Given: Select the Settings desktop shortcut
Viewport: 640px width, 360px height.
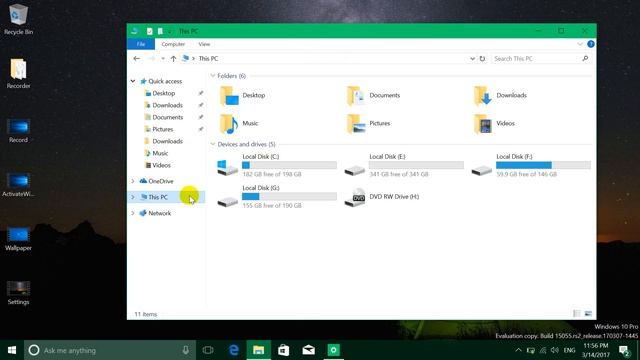Looking at the screenshot, I should pyautogui.click(x=18, y=293).
